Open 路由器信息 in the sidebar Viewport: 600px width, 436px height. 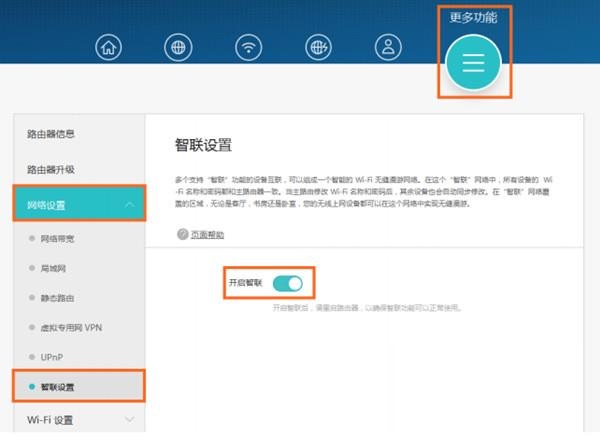click(x=50, y=133)
